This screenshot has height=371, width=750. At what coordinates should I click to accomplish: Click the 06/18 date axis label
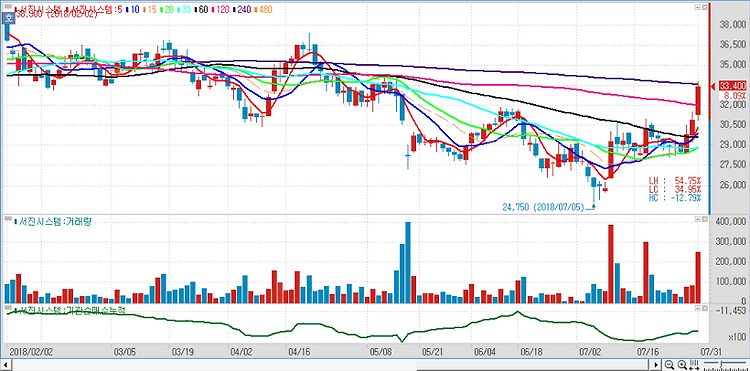click(x=530, y=351)
